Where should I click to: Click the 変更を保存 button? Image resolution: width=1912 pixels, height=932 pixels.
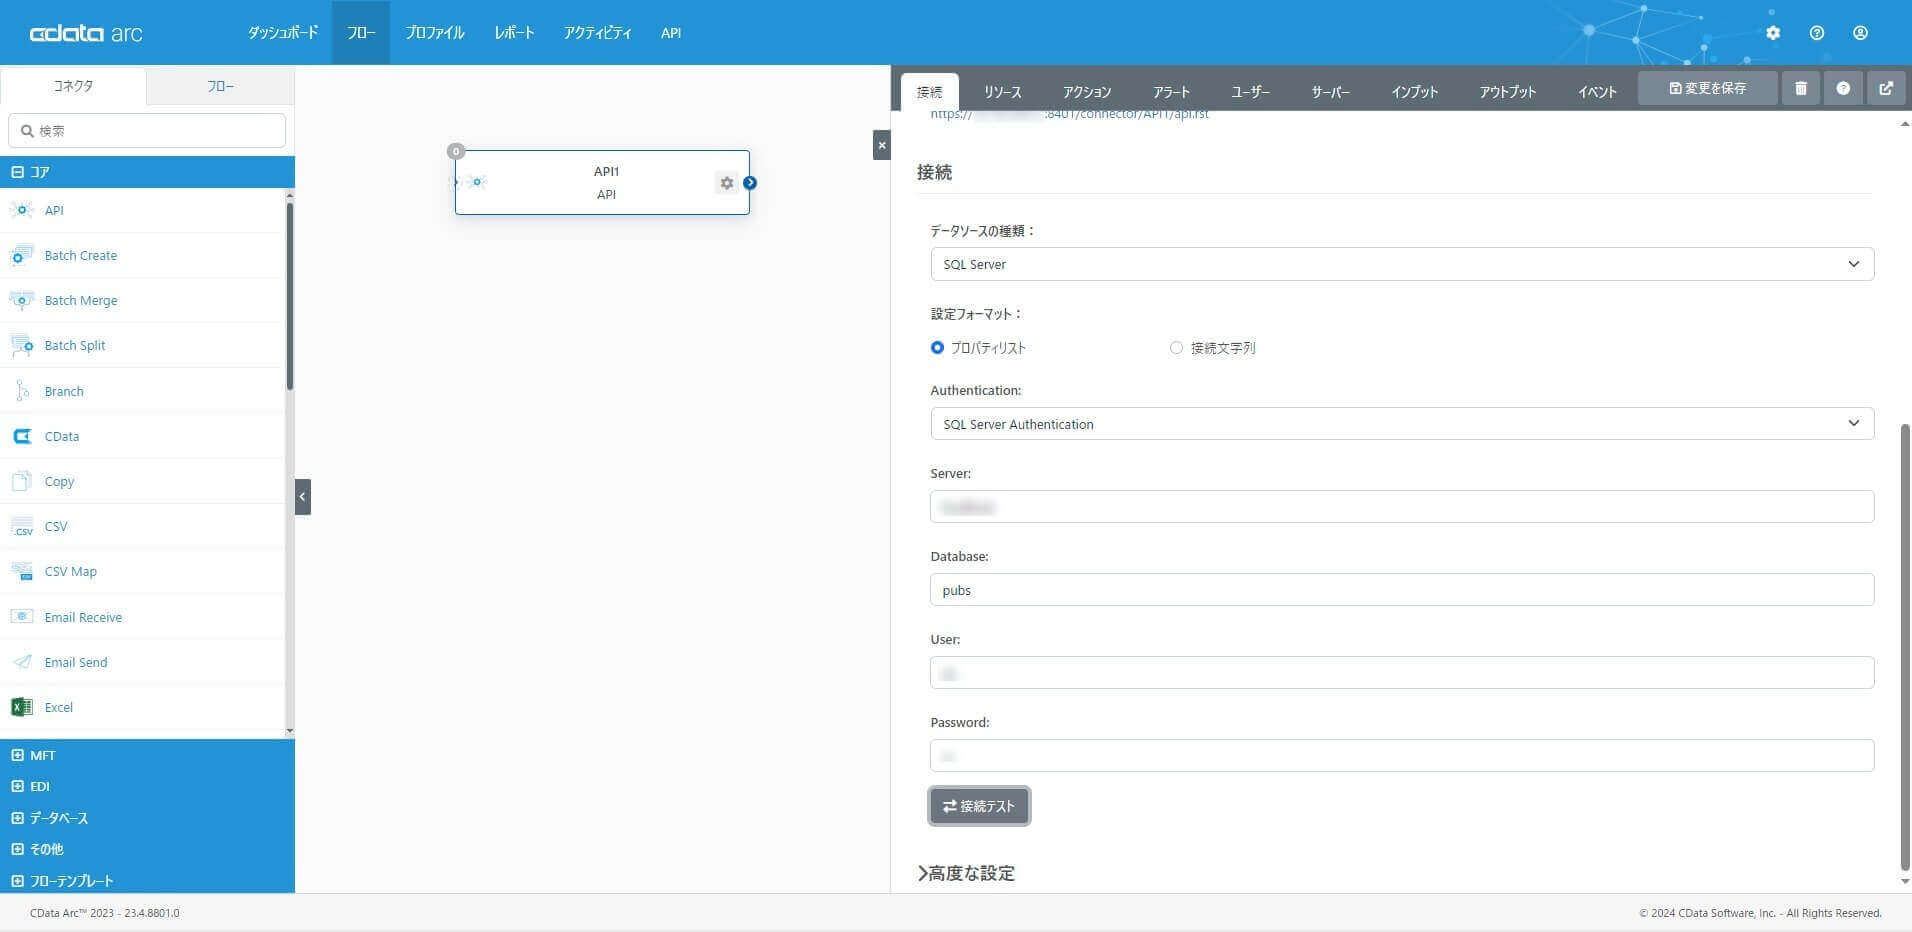(x=1708, y=88)
